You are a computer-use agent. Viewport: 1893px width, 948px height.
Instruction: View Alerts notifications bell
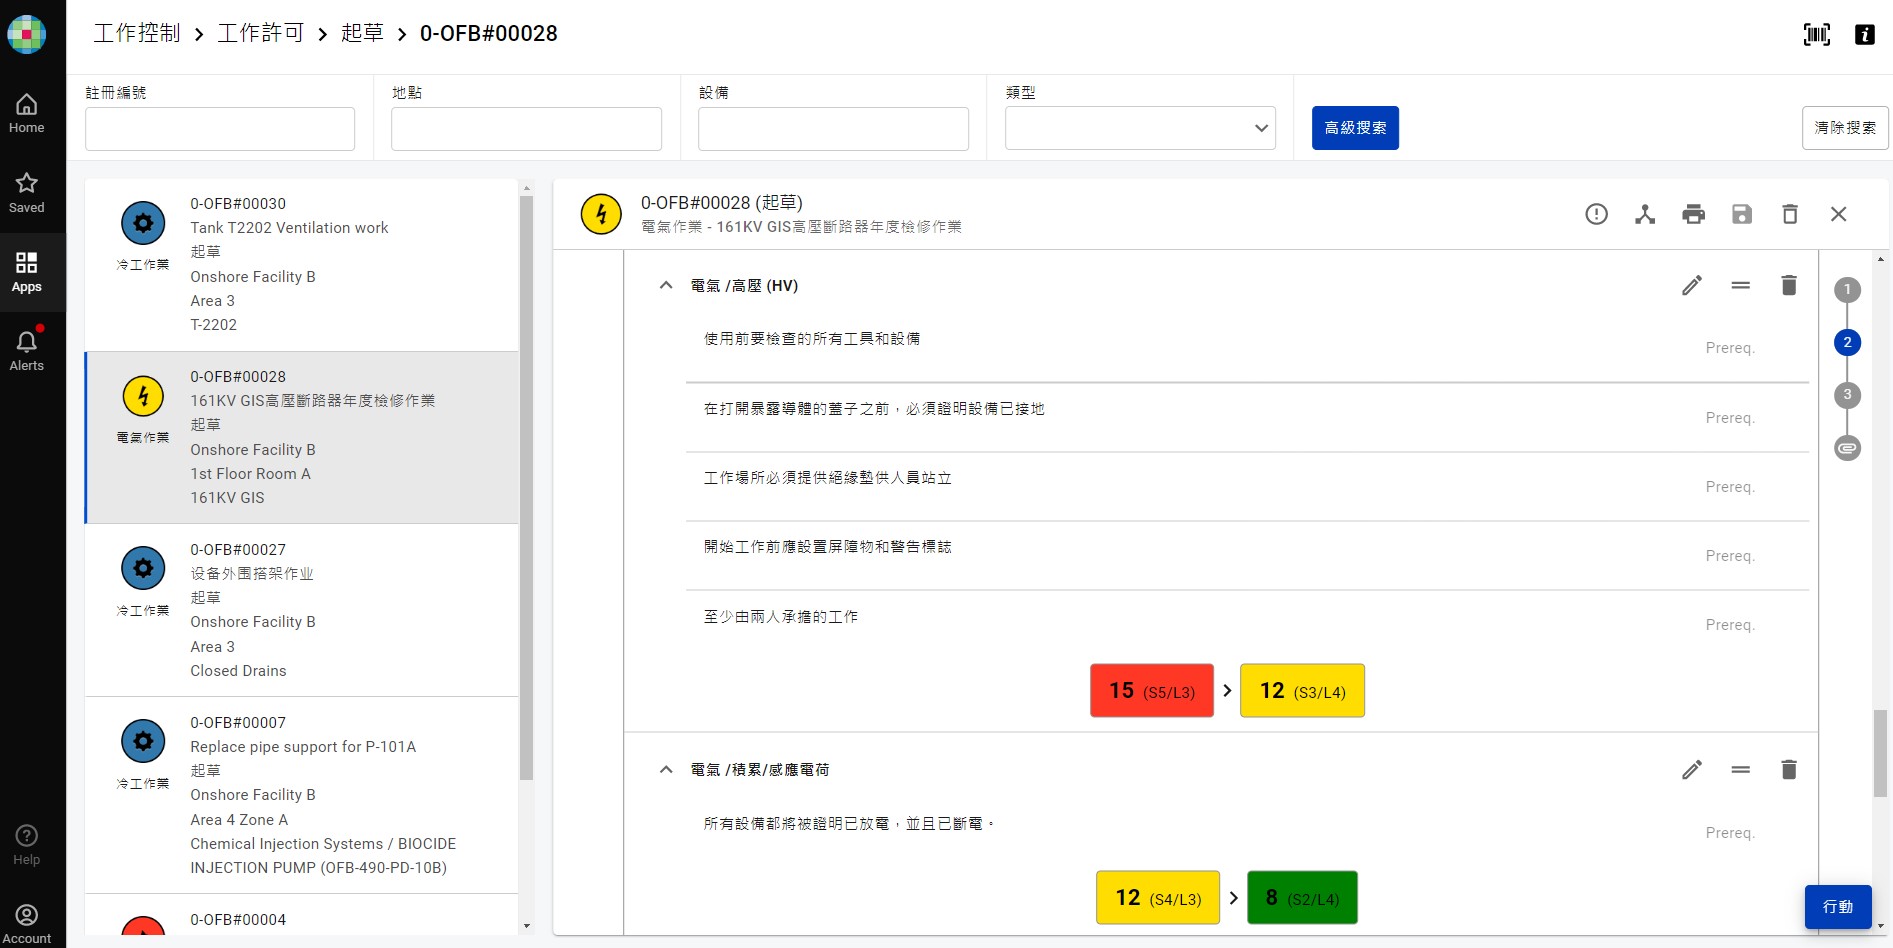[27, 351]
